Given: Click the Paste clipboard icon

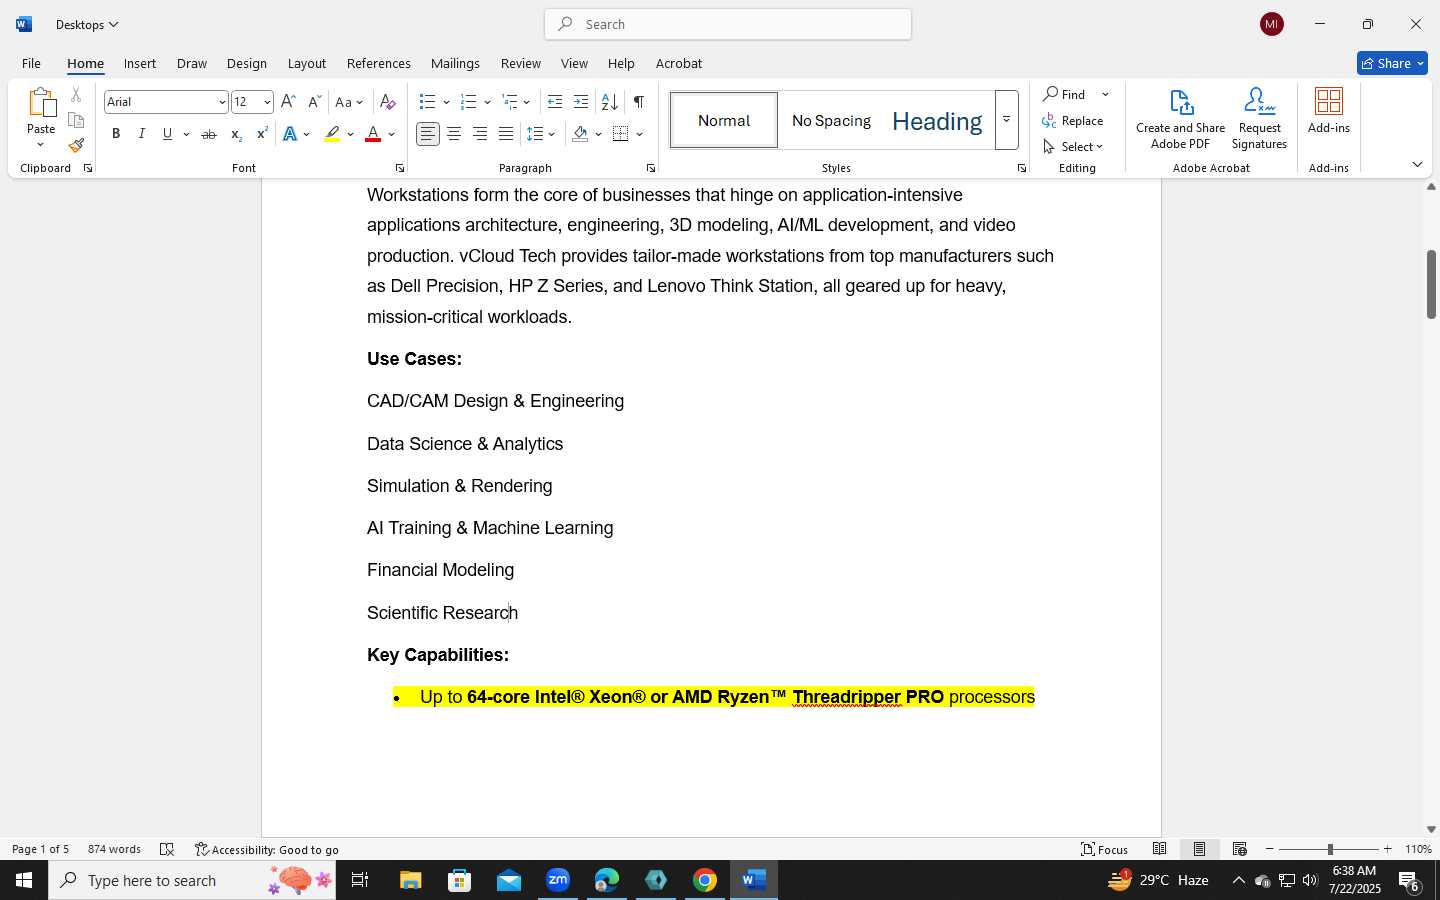Looking at the screenshot, I should click(x=41, y=103).
